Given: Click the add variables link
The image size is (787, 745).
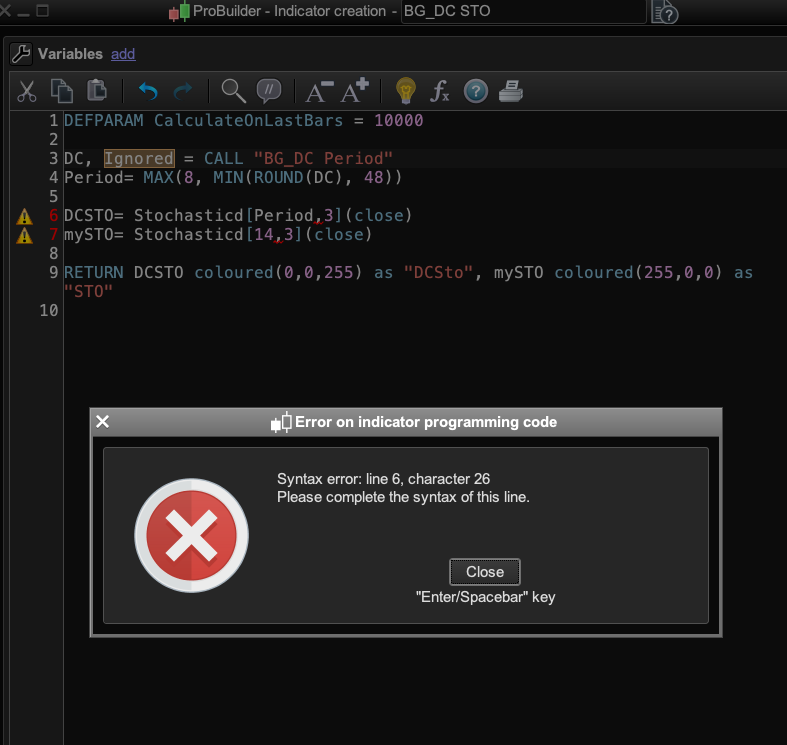Looking at the screenshot, I should (x=123, y=54).
